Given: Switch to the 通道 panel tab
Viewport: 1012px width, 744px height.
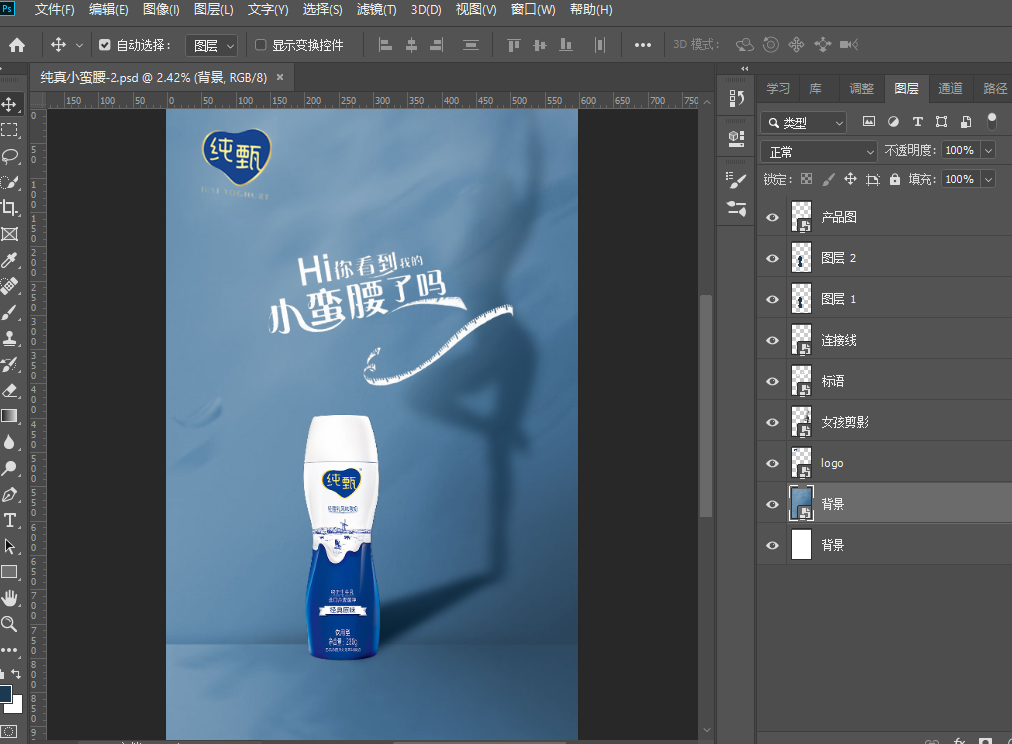Looking at the screenshot, I should click(x=950, y=88).
